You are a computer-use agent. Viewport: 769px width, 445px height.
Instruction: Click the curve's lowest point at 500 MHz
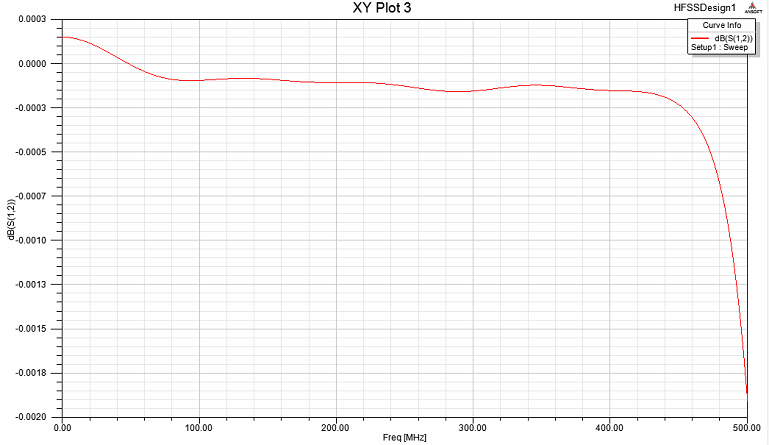click(747, 393)
